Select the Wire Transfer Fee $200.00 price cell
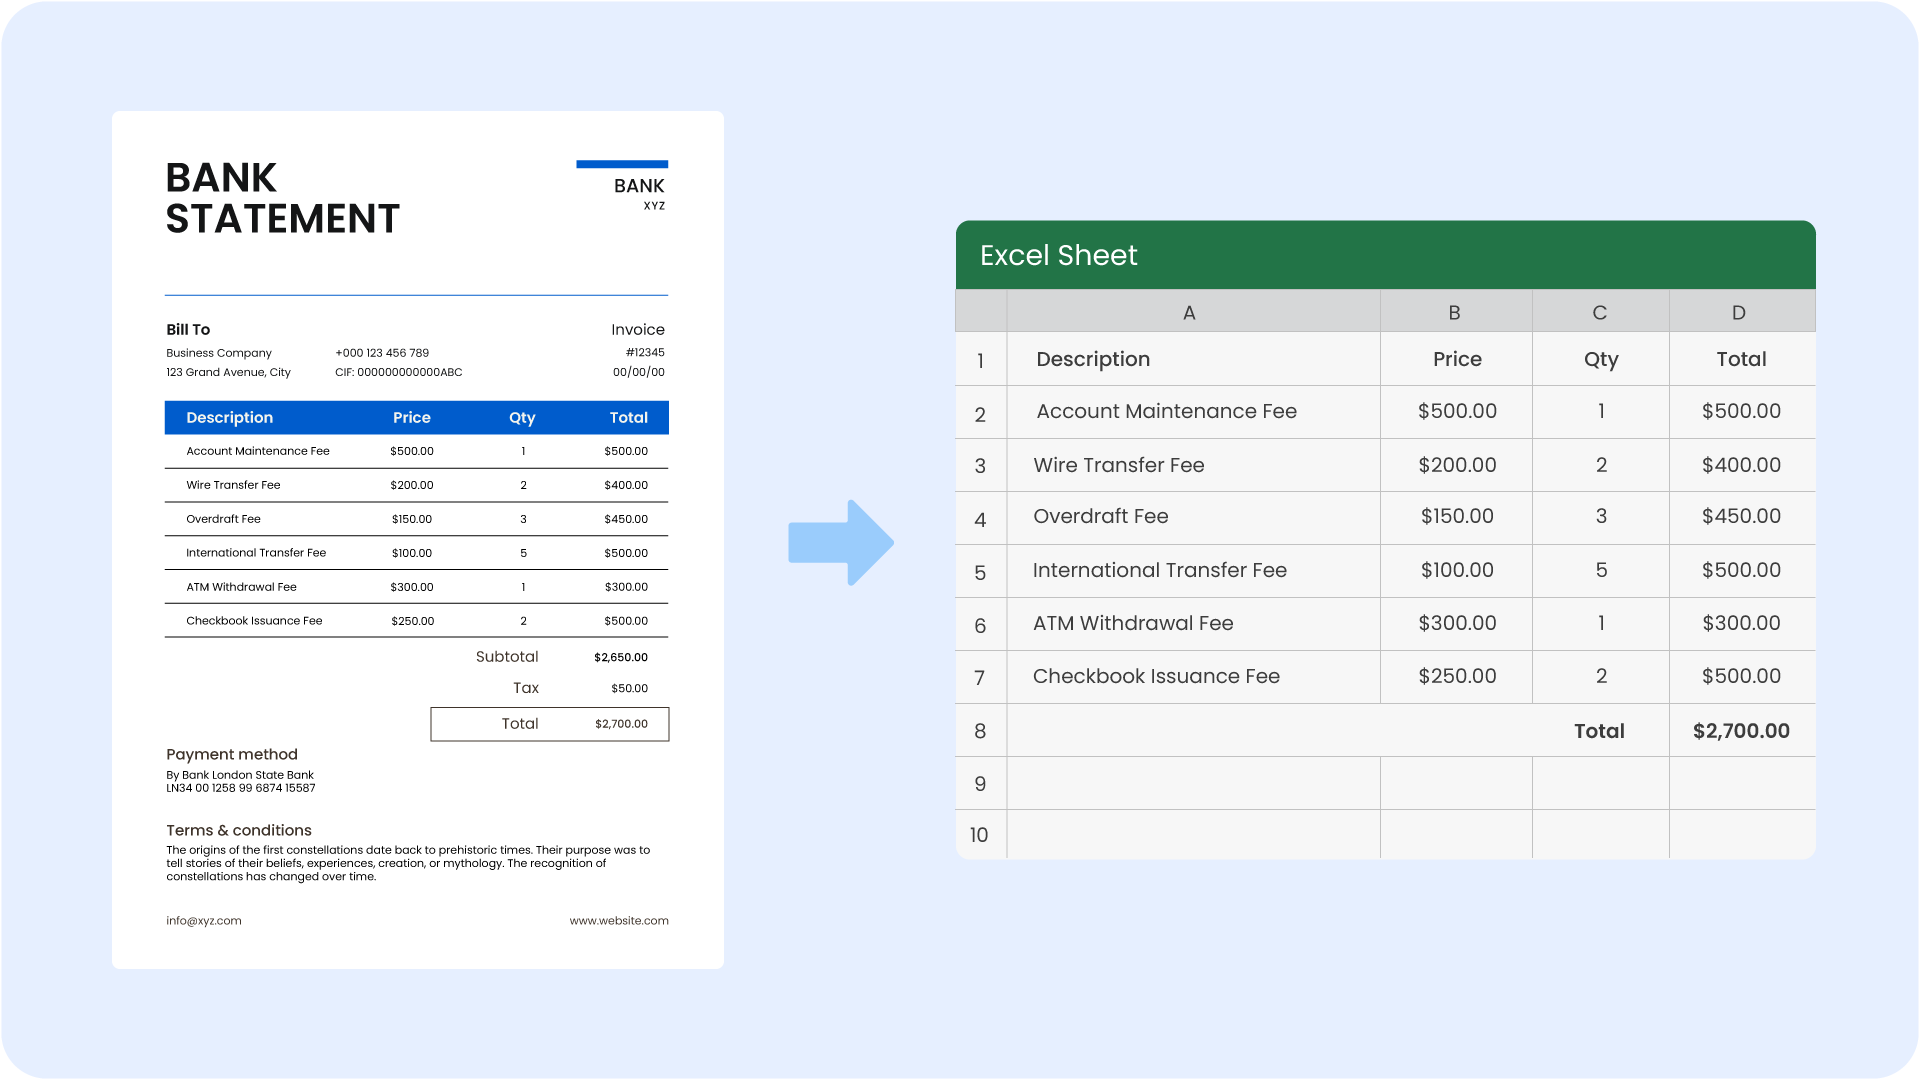The height and width of the screenshot is (1080, 1920). click(x=1457, y=465)
